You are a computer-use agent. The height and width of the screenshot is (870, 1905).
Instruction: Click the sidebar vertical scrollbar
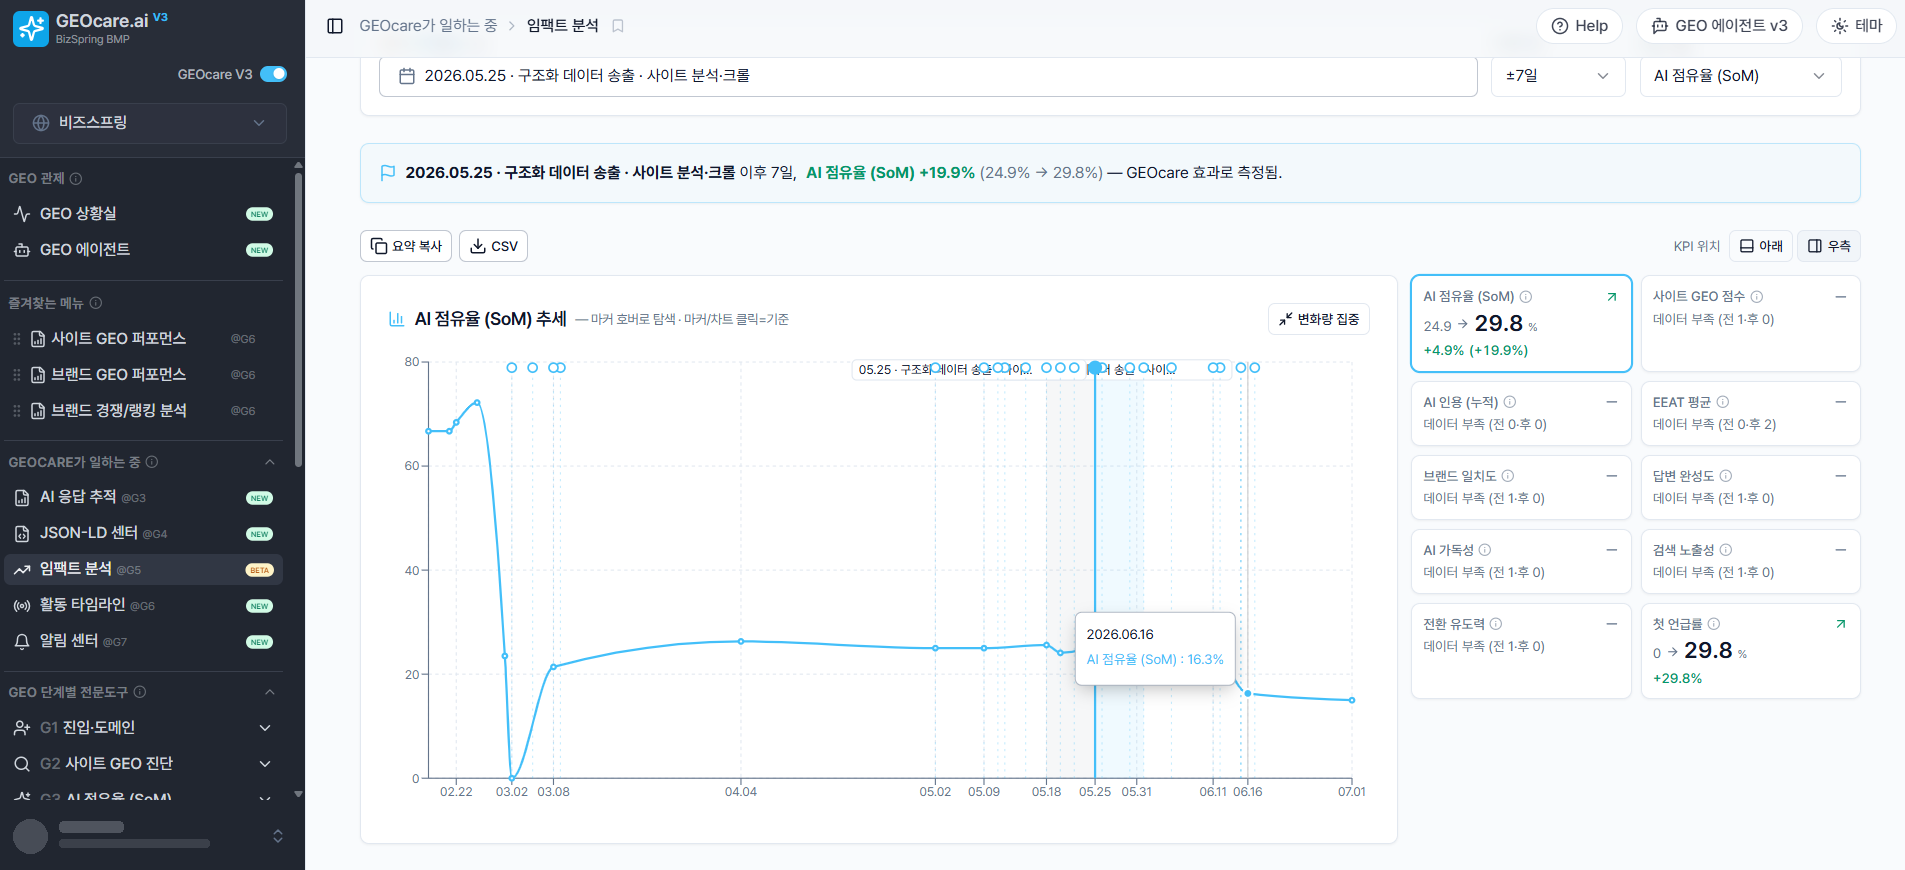[x=298, y=320]
